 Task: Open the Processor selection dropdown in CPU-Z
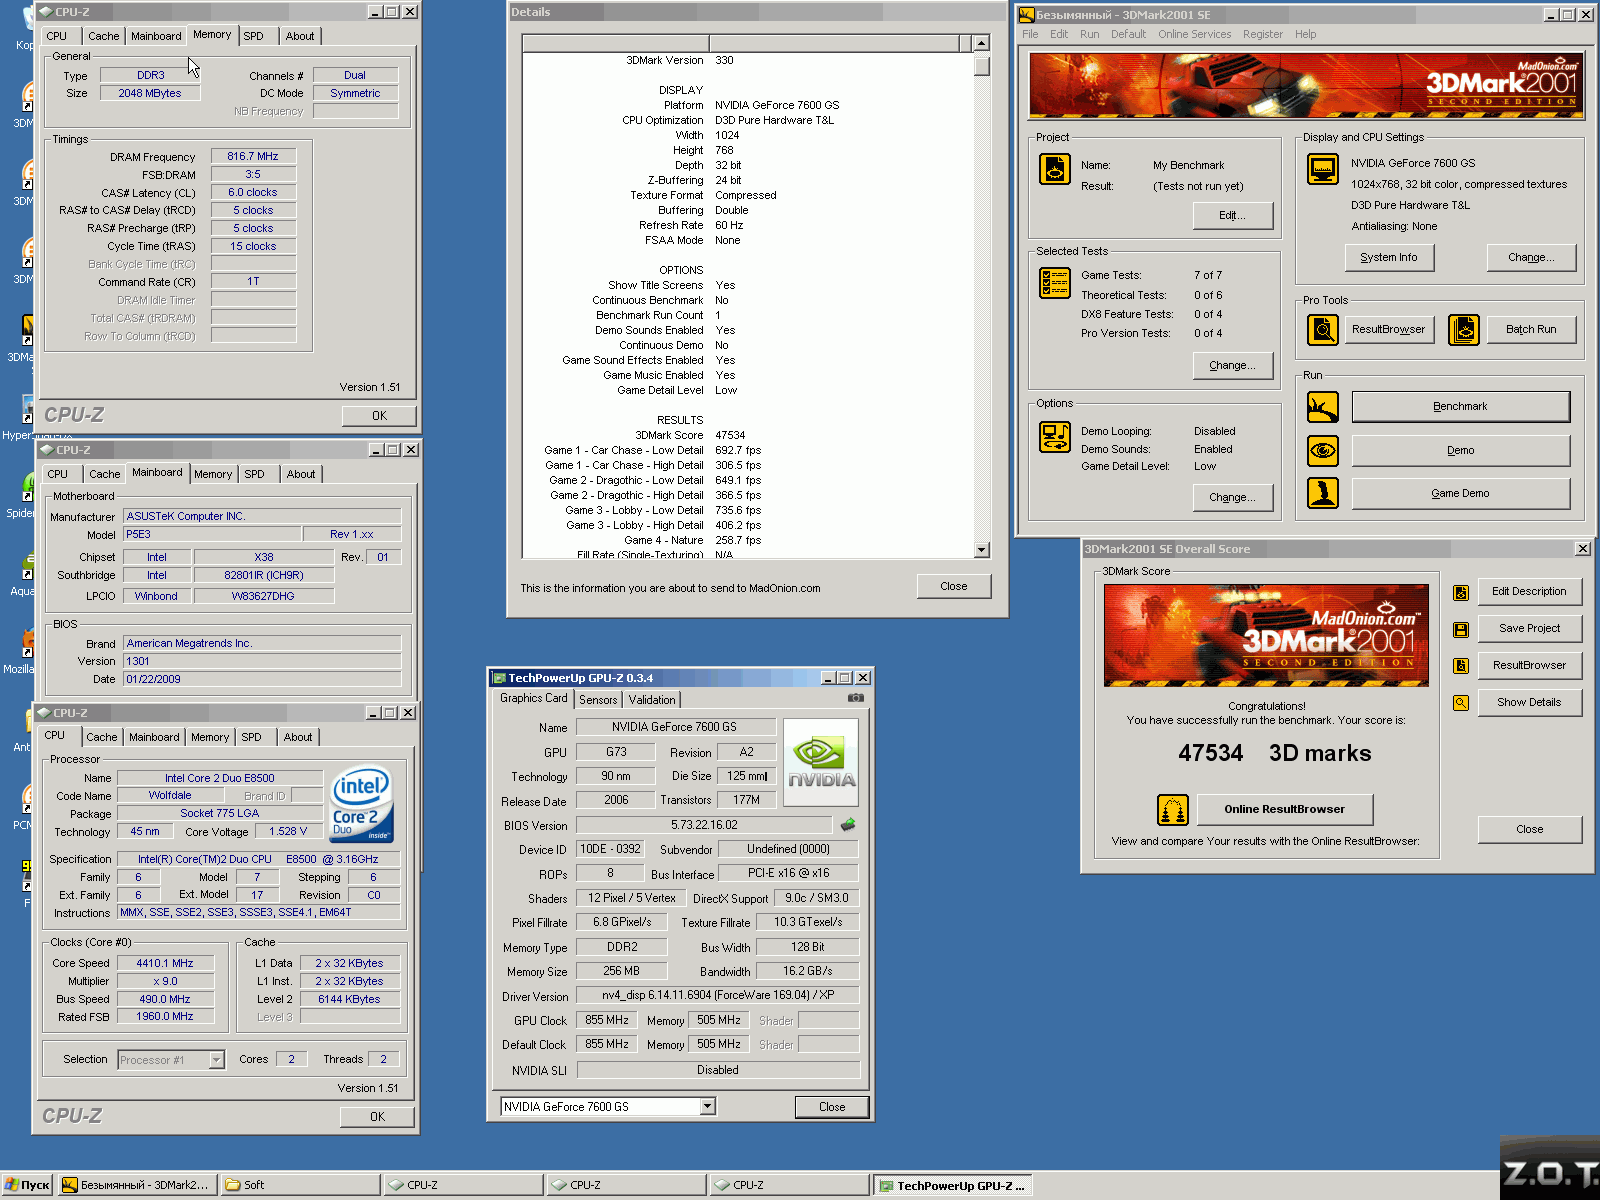(x=217, y=1060)
